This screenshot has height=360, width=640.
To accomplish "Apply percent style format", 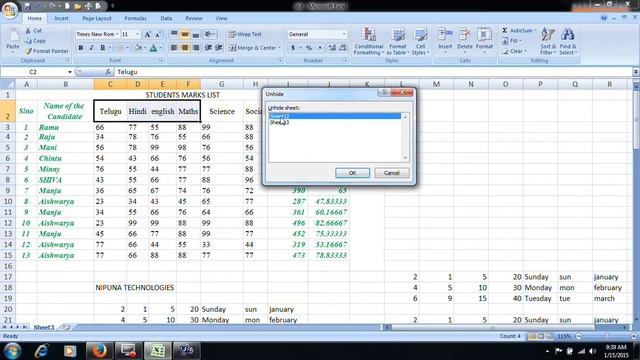I will [x=309, y=48].
